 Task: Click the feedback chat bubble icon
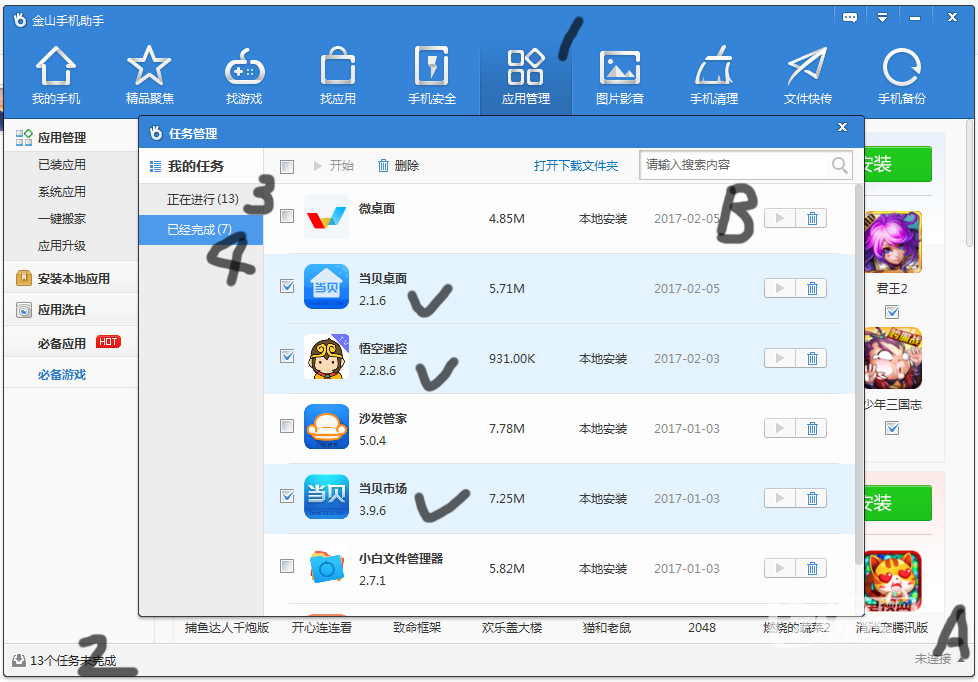click(x=850, y=17)
